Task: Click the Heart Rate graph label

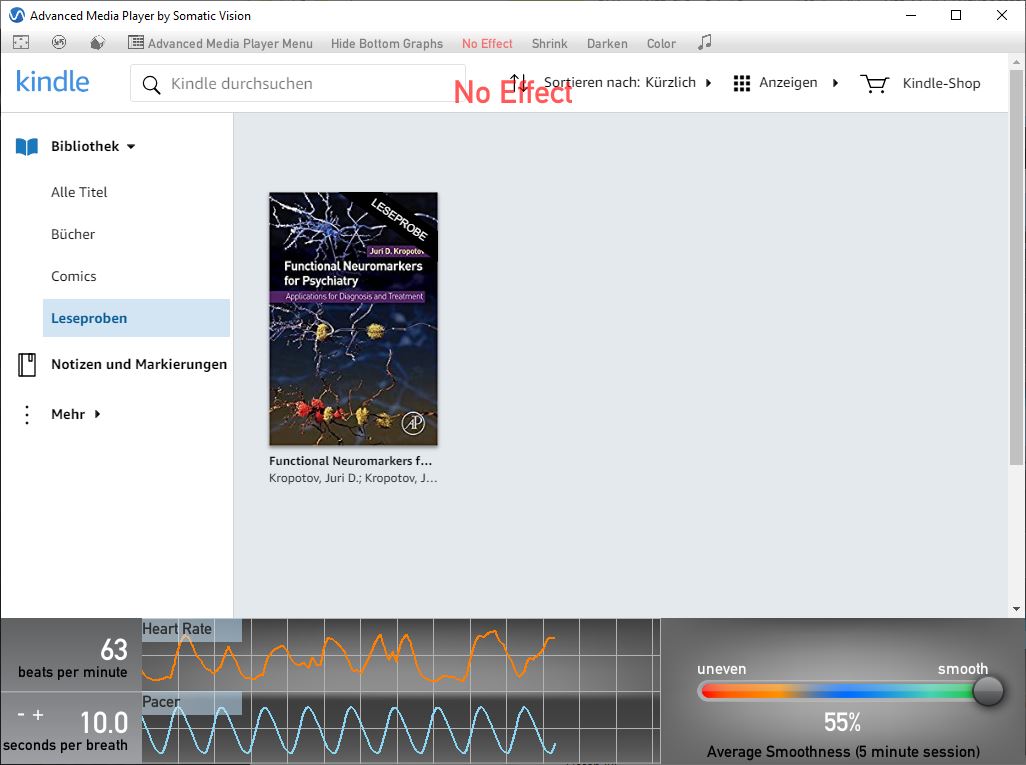Action: (177, 629)
